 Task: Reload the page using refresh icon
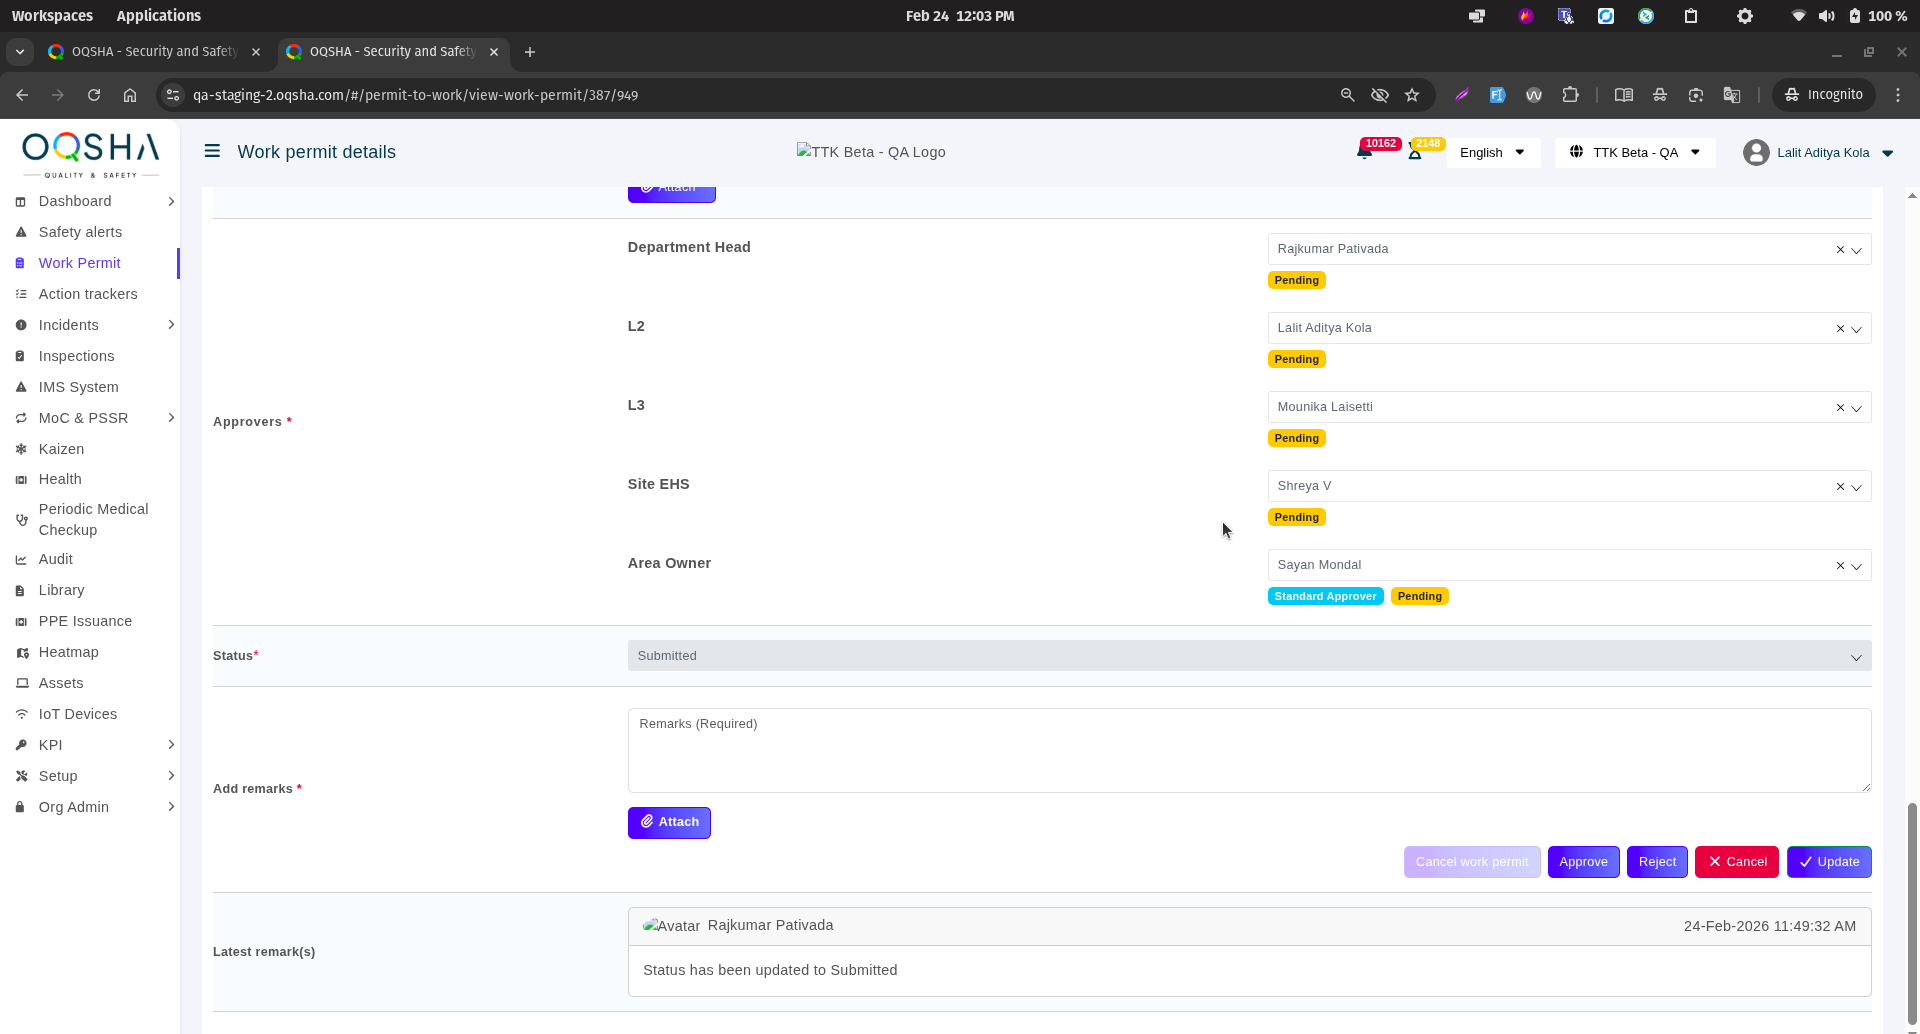pyautogui.click(x=94, y=95)
